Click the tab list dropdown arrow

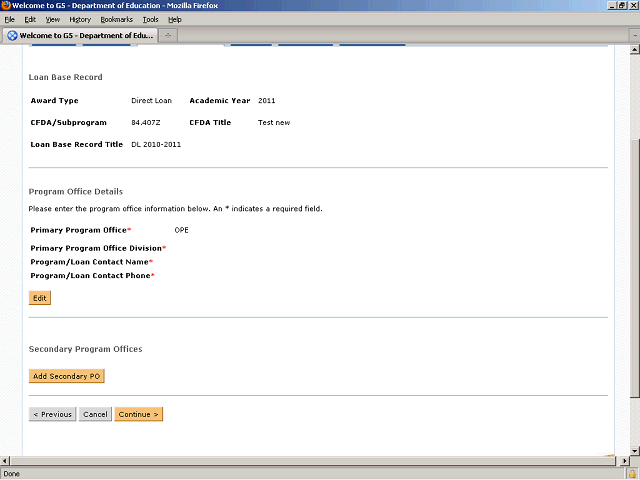click(x=635, y=36)
